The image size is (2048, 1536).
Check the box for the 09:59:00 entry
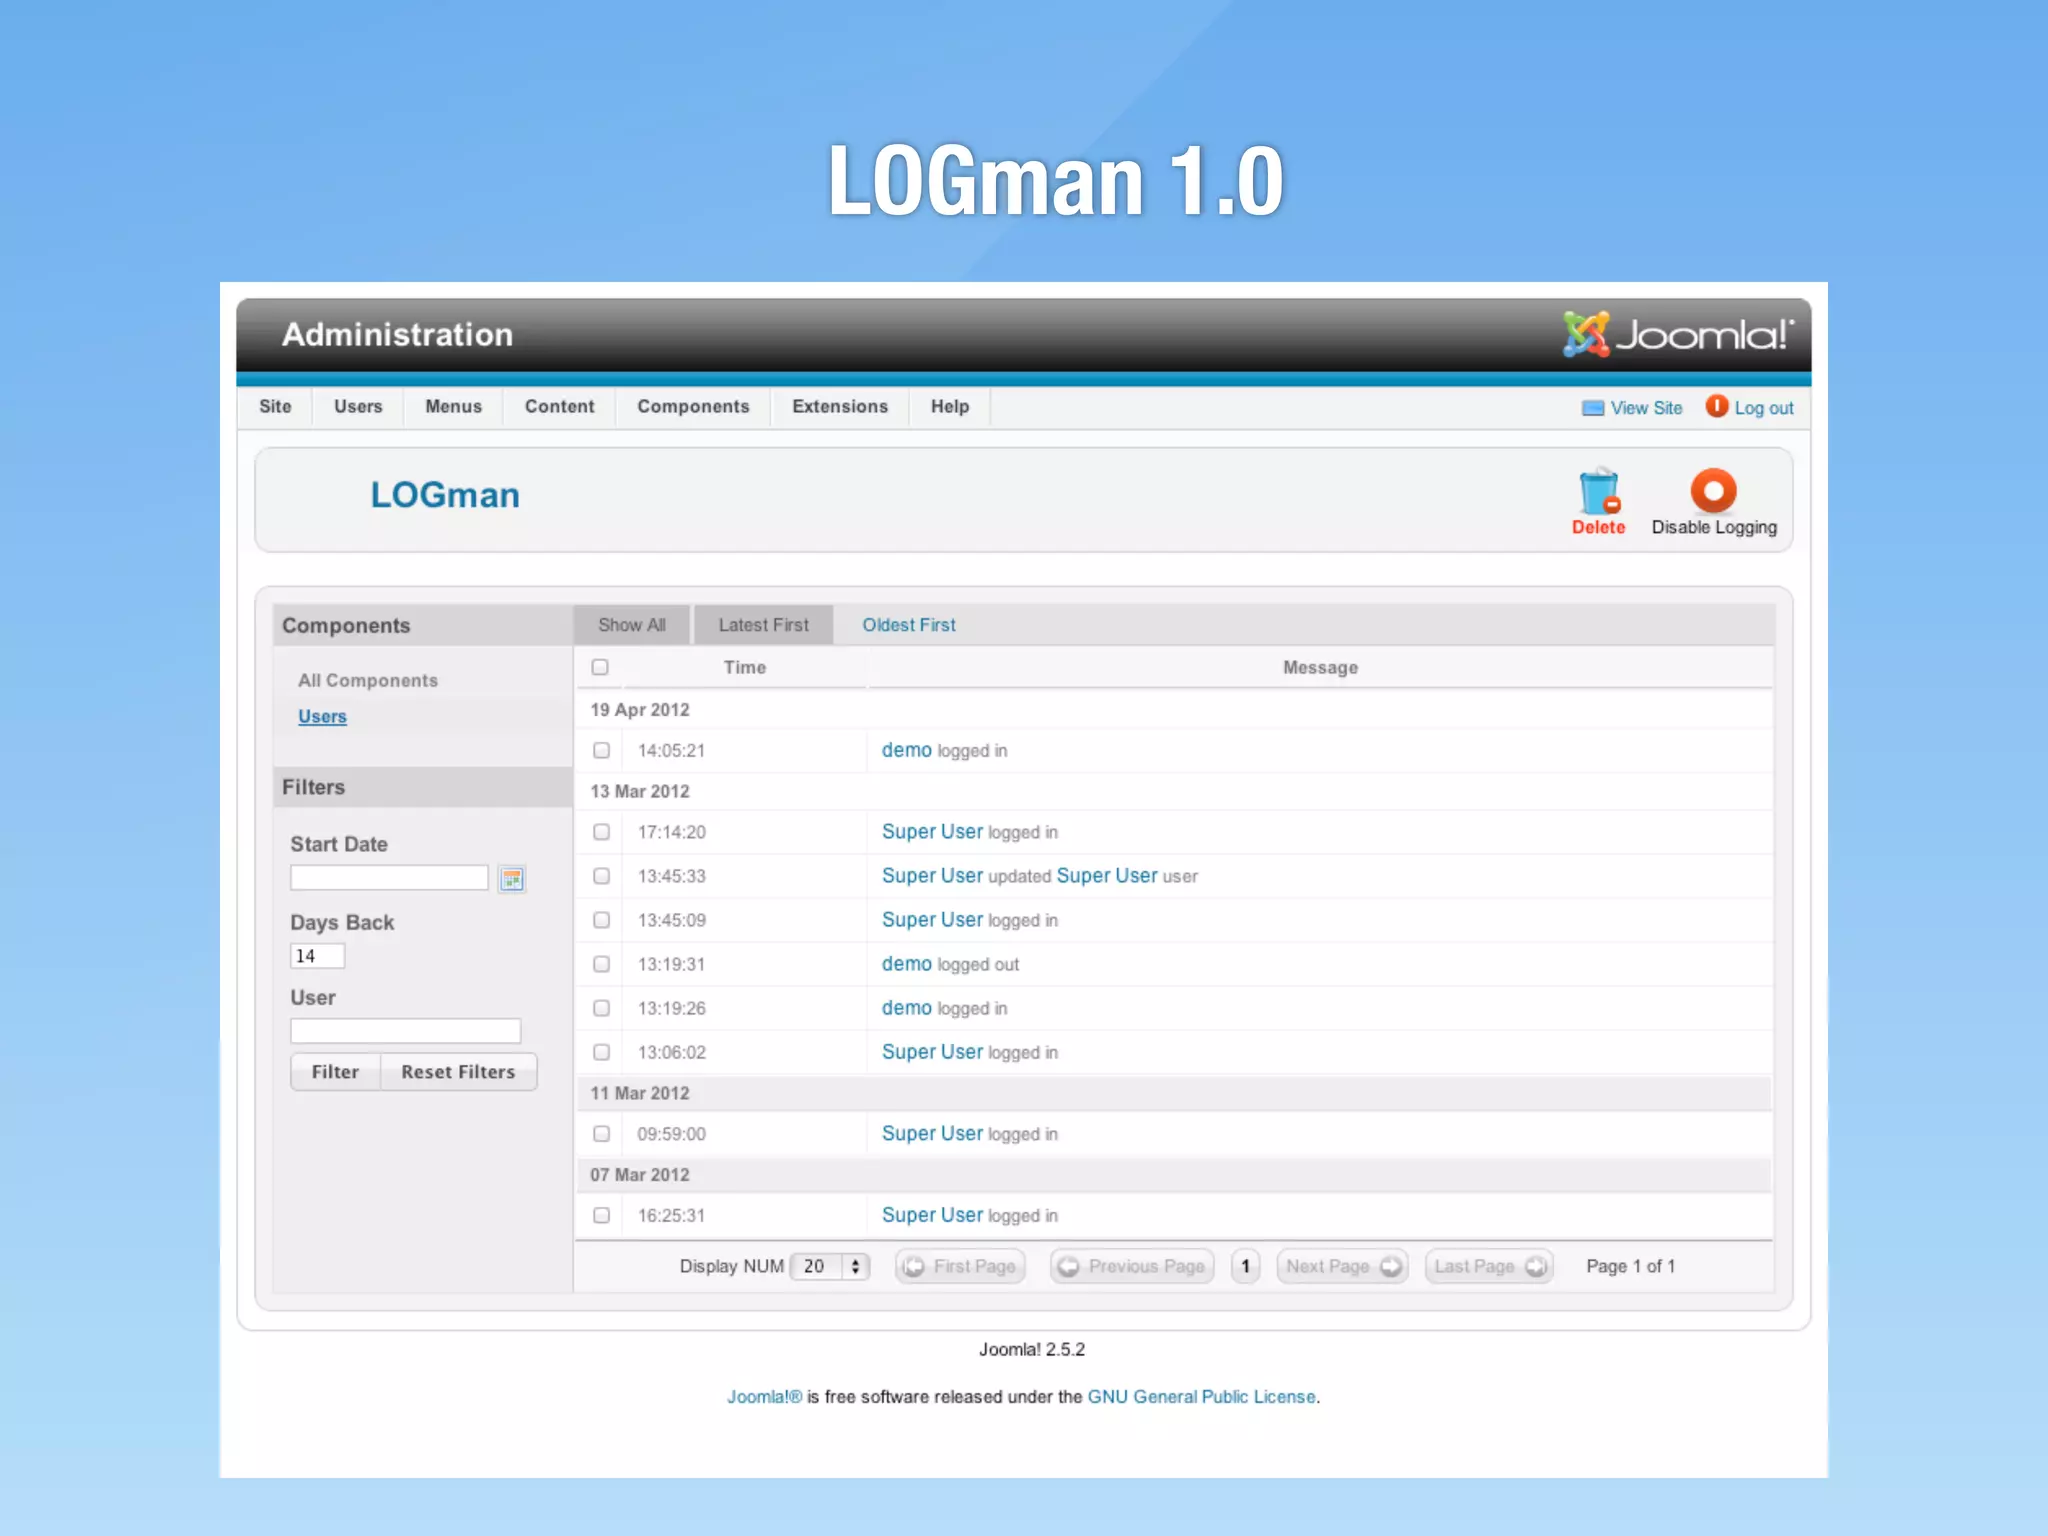601,1134
